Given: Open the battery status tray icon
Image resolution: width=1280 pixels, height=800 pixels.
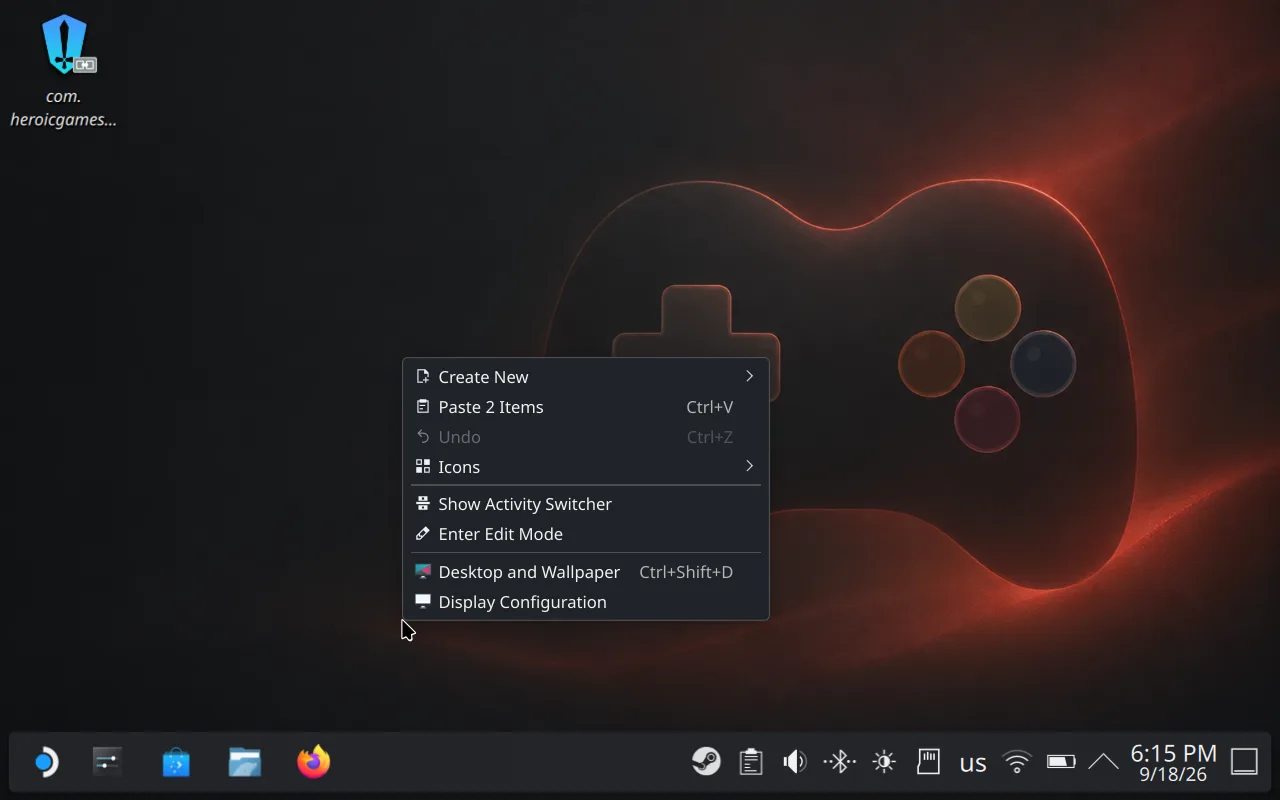Looking at the screenshot, I should [1061, 762].
